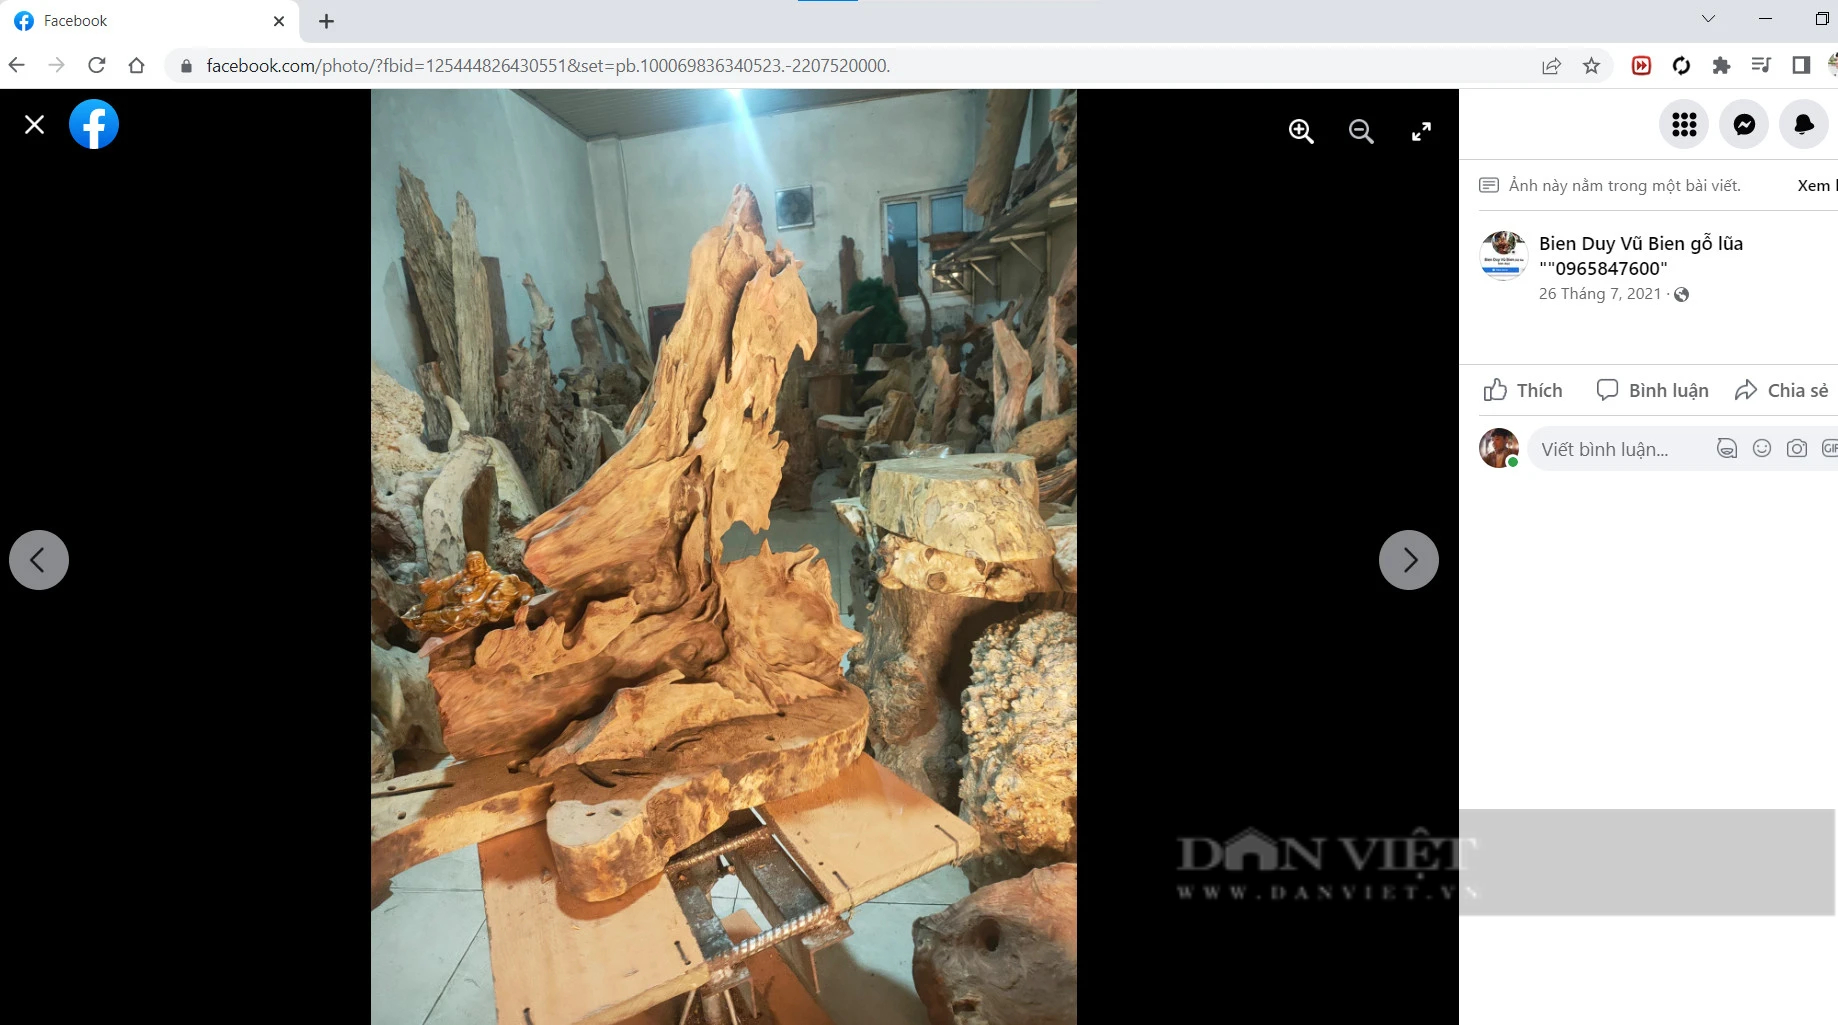Bookmark this page with the star
This screenshot has height=1025, width=1838.
1591,66
